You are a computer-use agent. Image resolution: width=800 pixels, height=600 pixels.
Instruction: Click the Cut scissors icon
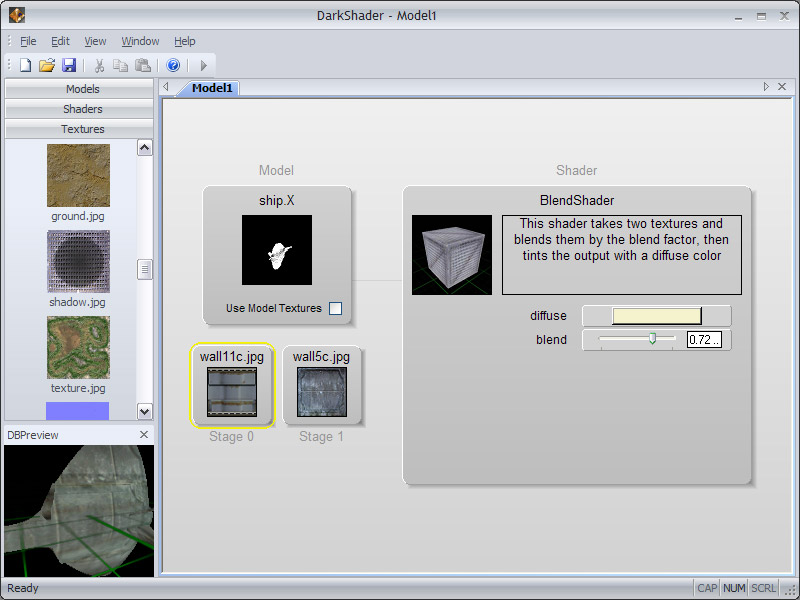coord(99,65)
